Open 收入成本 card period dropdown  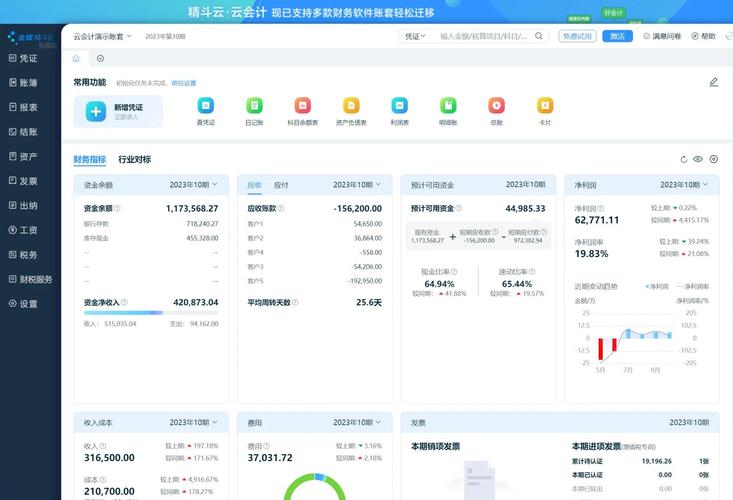coord(194,422)
